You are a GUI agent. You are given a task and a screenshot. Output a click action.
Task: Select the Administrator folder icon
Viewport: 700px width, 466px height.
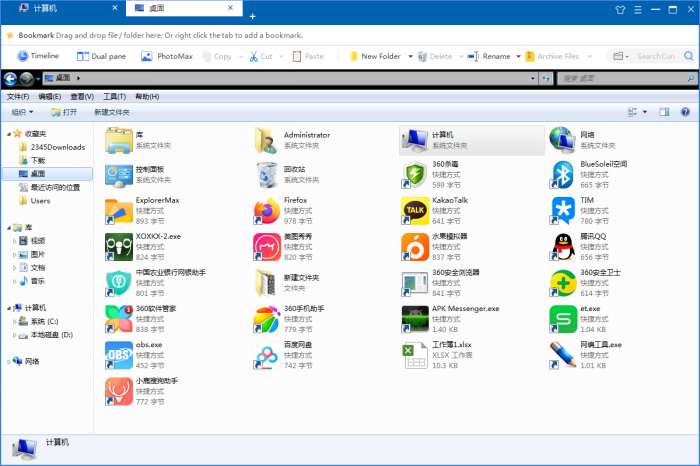pyautogui.click(x=267, y=140)
